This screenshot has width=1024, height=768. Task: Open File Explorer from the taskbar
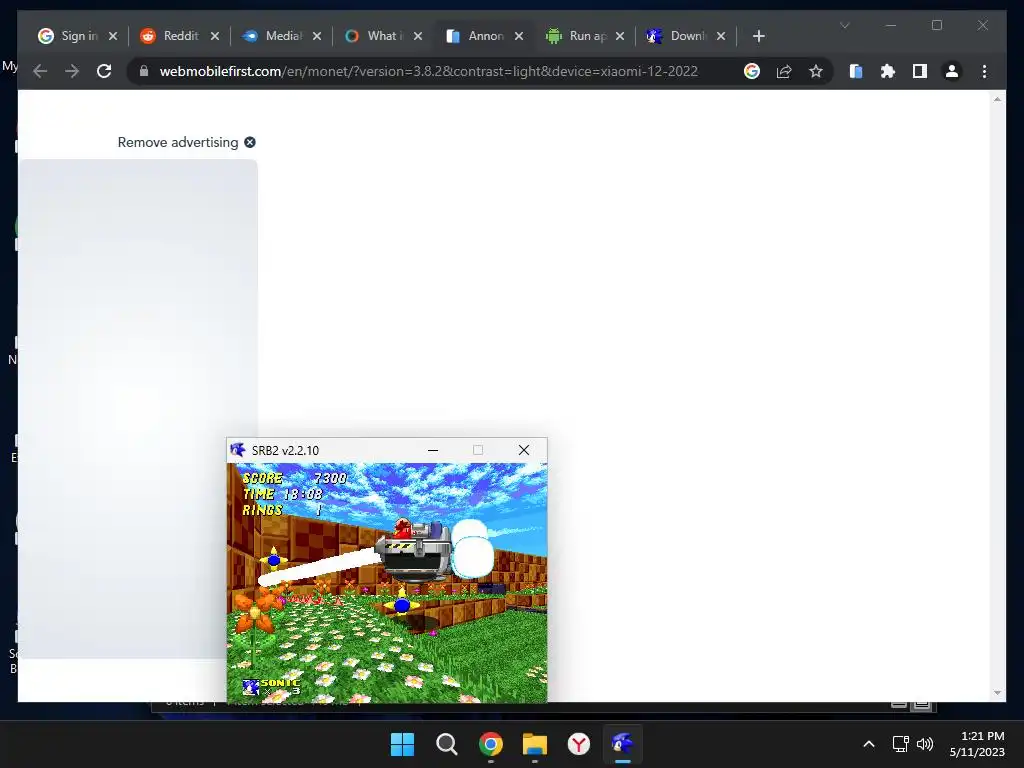point(535,744)
